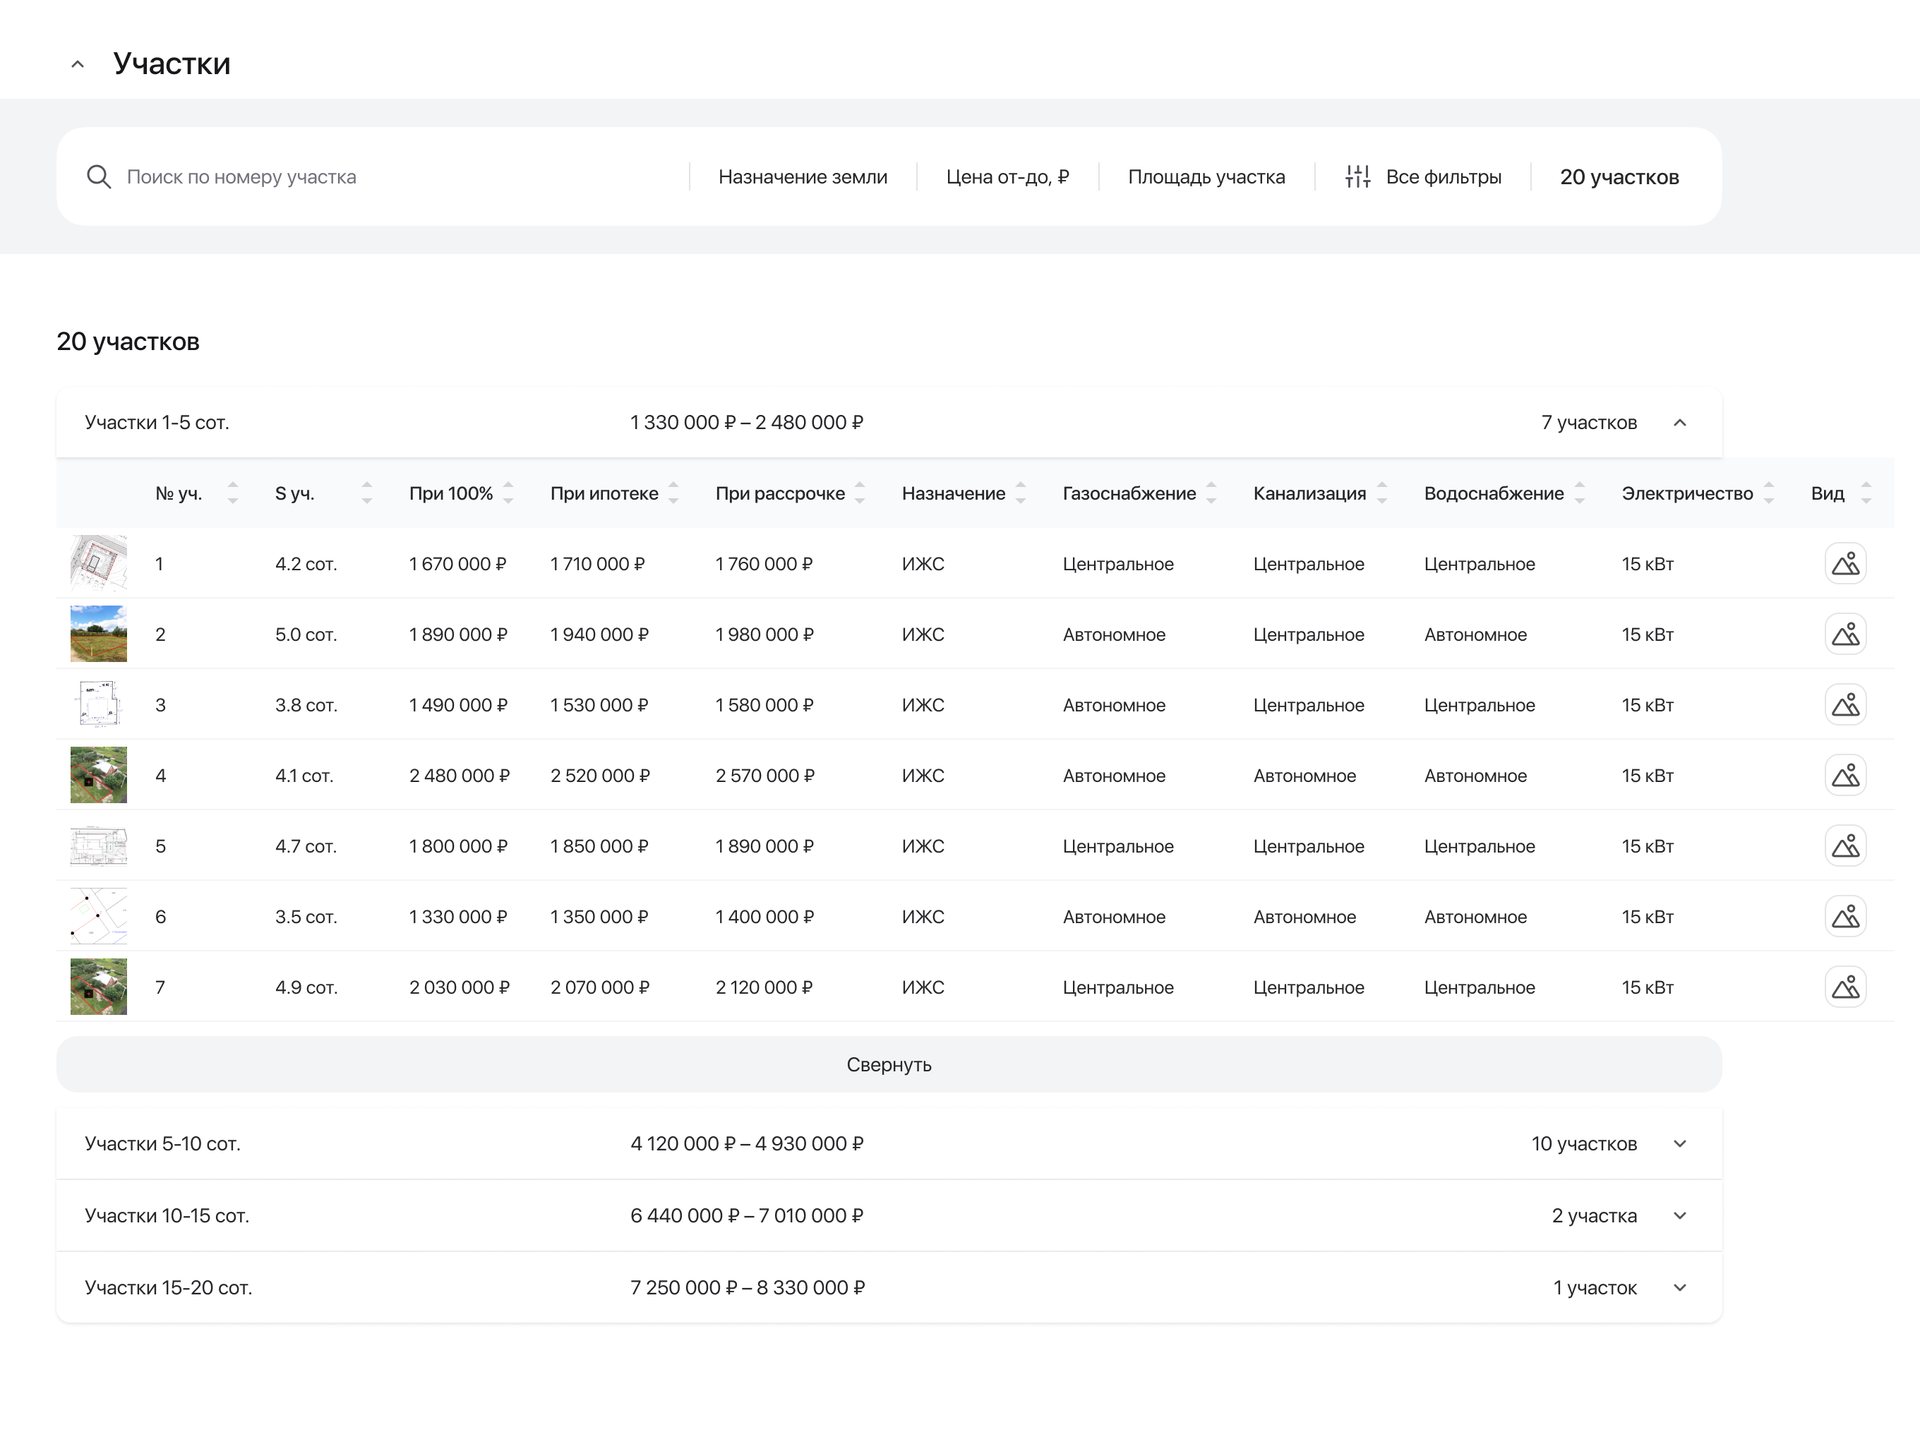Open landscape view icon for plot 7
Viewport: 1920px width, 1444px height.
[1845, 987]
